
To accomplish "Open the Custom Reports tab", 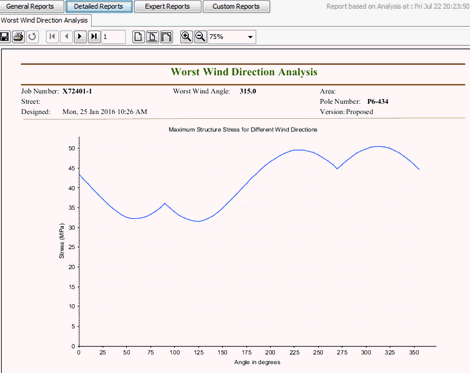I will (236, 6).
